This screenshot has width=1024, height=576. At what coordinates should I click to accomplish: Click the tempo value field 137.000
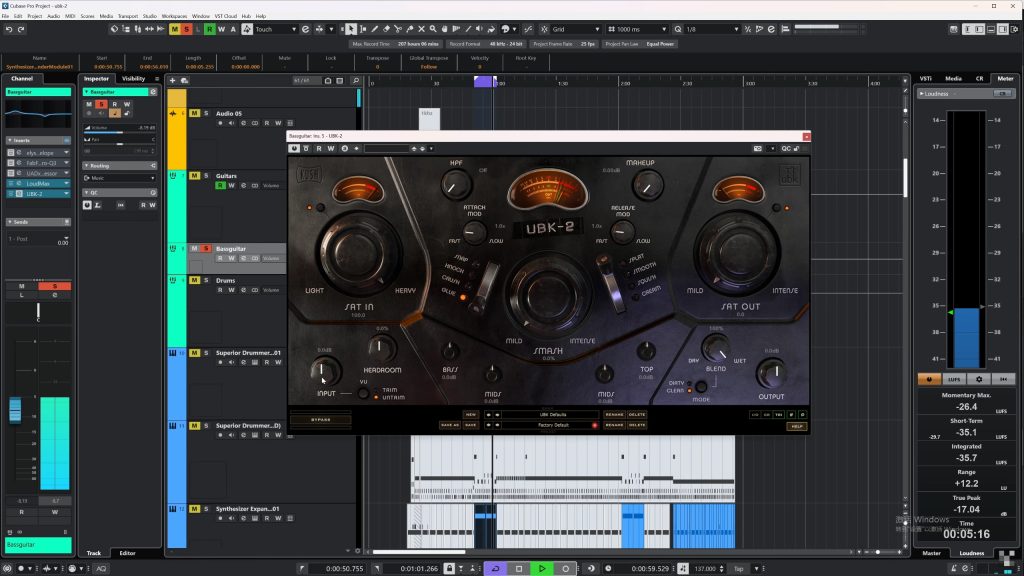(x=706, y=569)
